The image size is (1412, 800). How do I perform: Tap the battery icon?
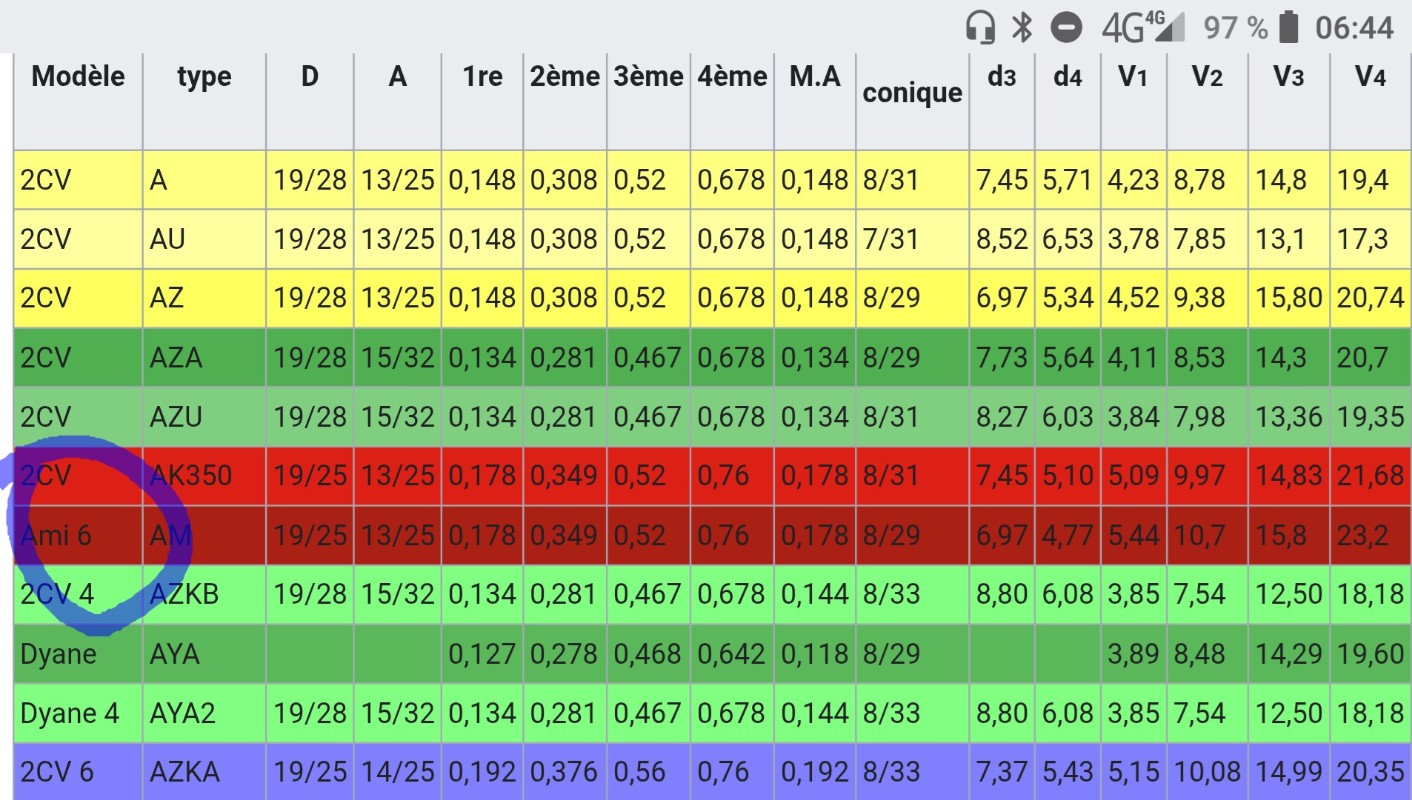(x=1290, y=27)
